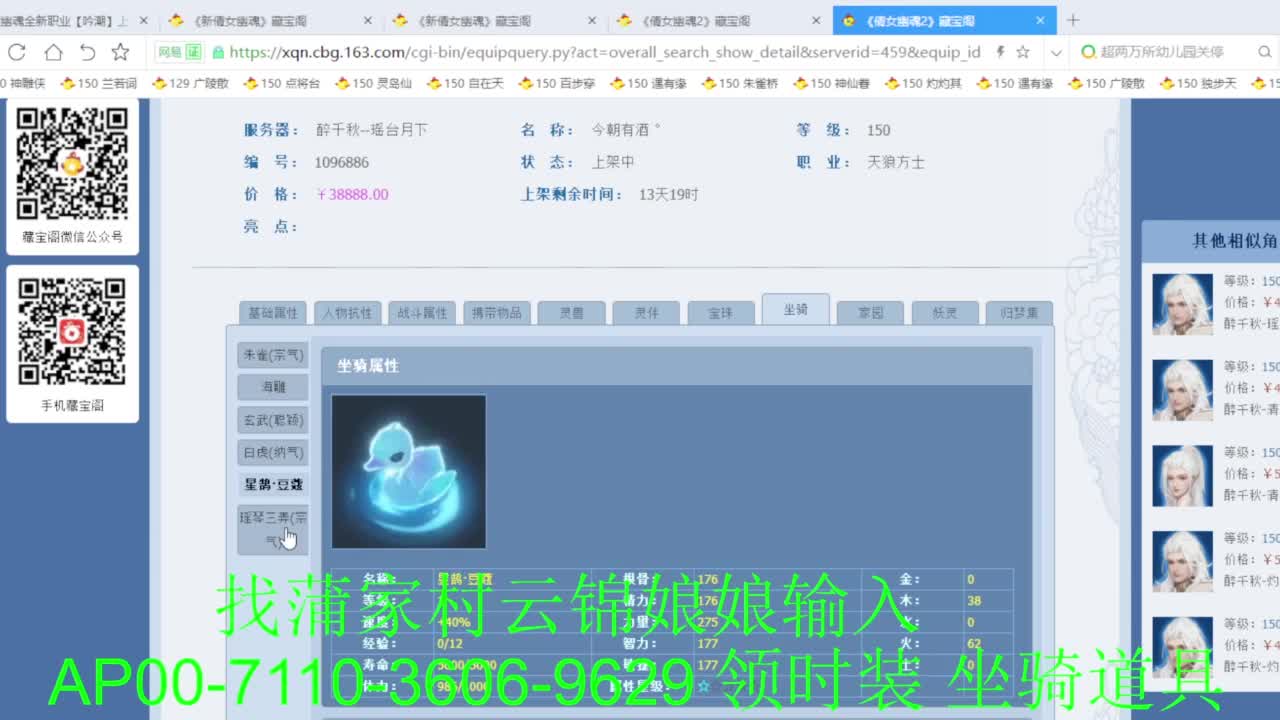Switch to the 战斗属性 tab
The width and height of the screenshot is (1280, 720).
coord(422,313)
